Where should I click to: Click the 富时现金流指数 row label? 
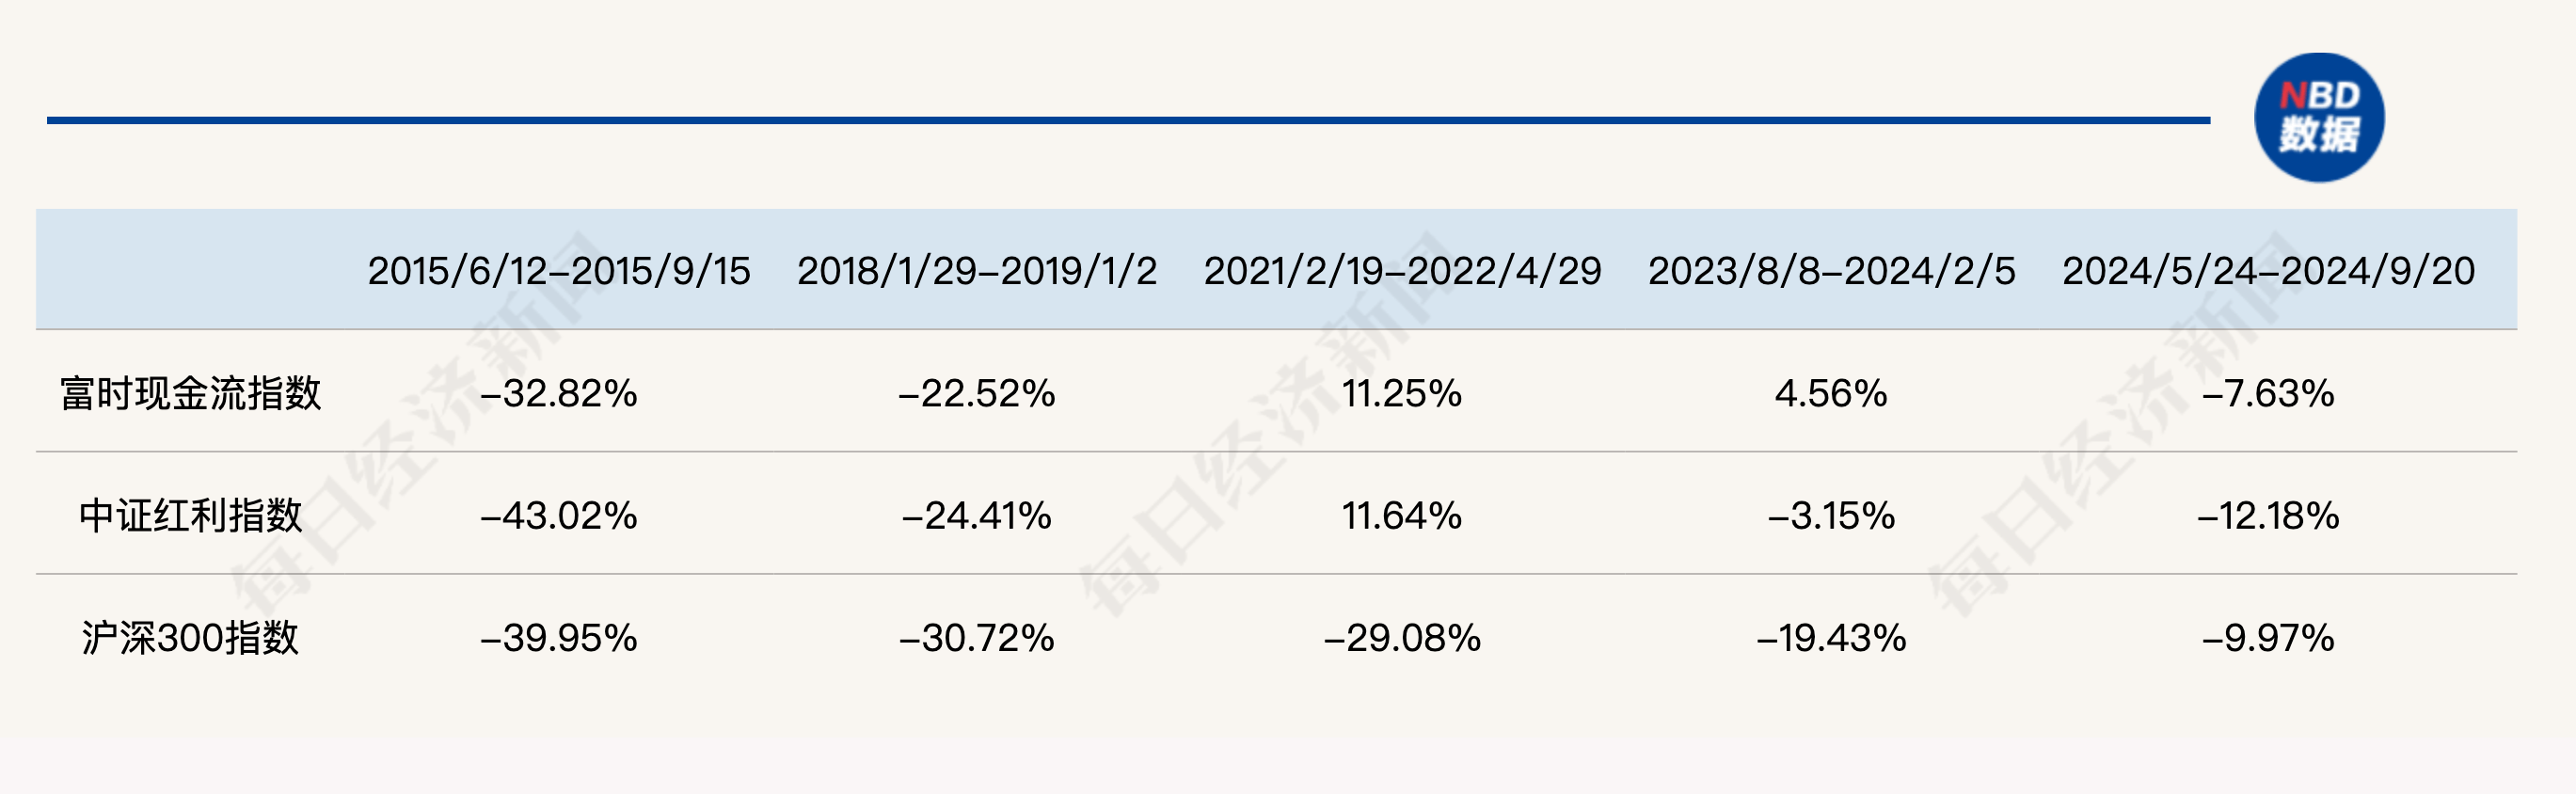click(190, 393)
